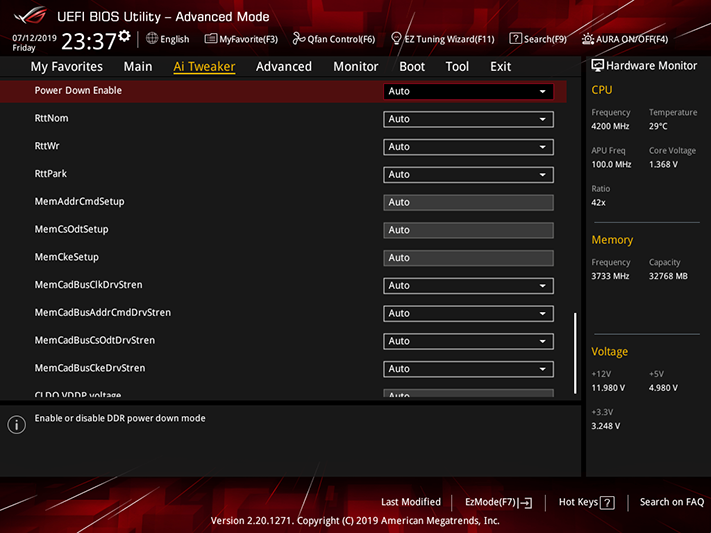
Task: Click the Hot Keys question mark icon
Action: 607,503
